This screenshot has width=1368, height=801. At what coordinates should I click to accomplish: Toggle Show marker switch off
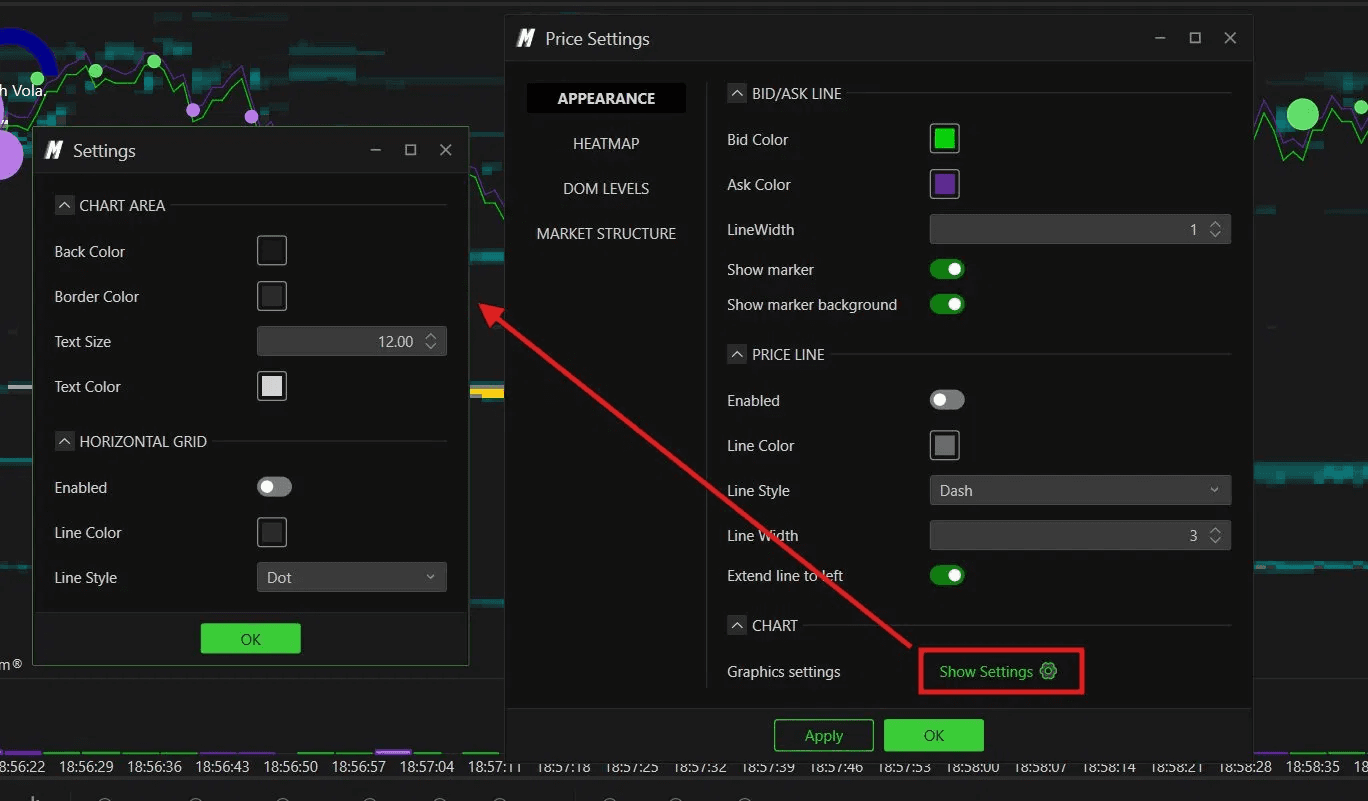point(947,269)
